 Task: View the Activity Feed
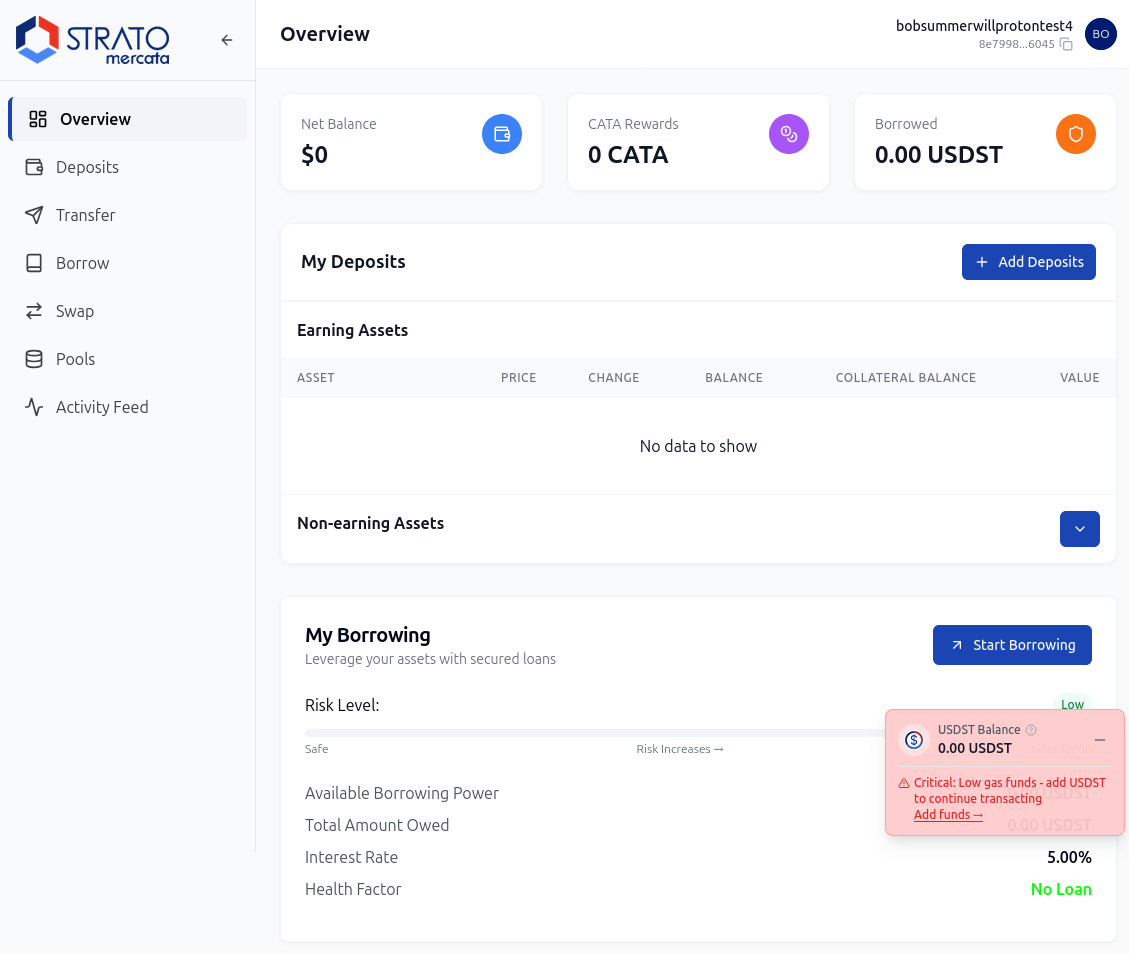pyautogui.click(x=100, y=407)
